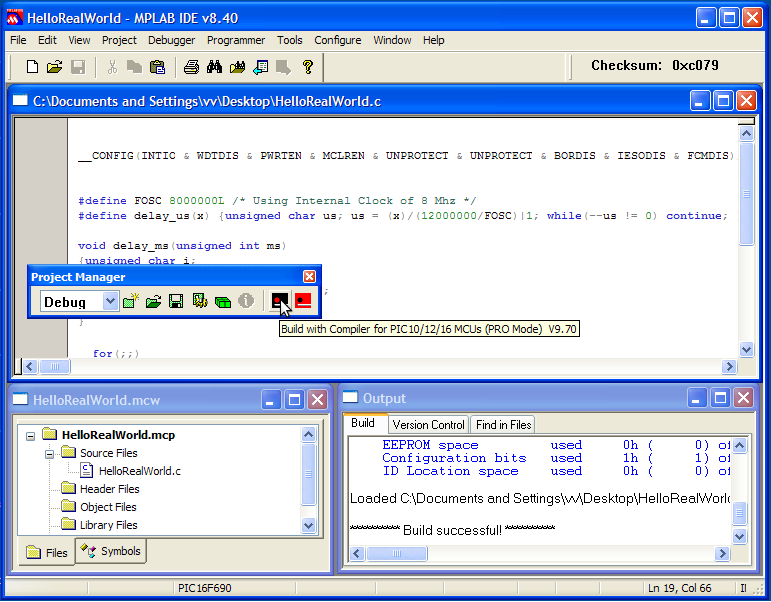Screen dimensions: 771x602
Task: Click Save Workspace icon in Project Manager
Action: pyautogui.click(x=176, y=301)
